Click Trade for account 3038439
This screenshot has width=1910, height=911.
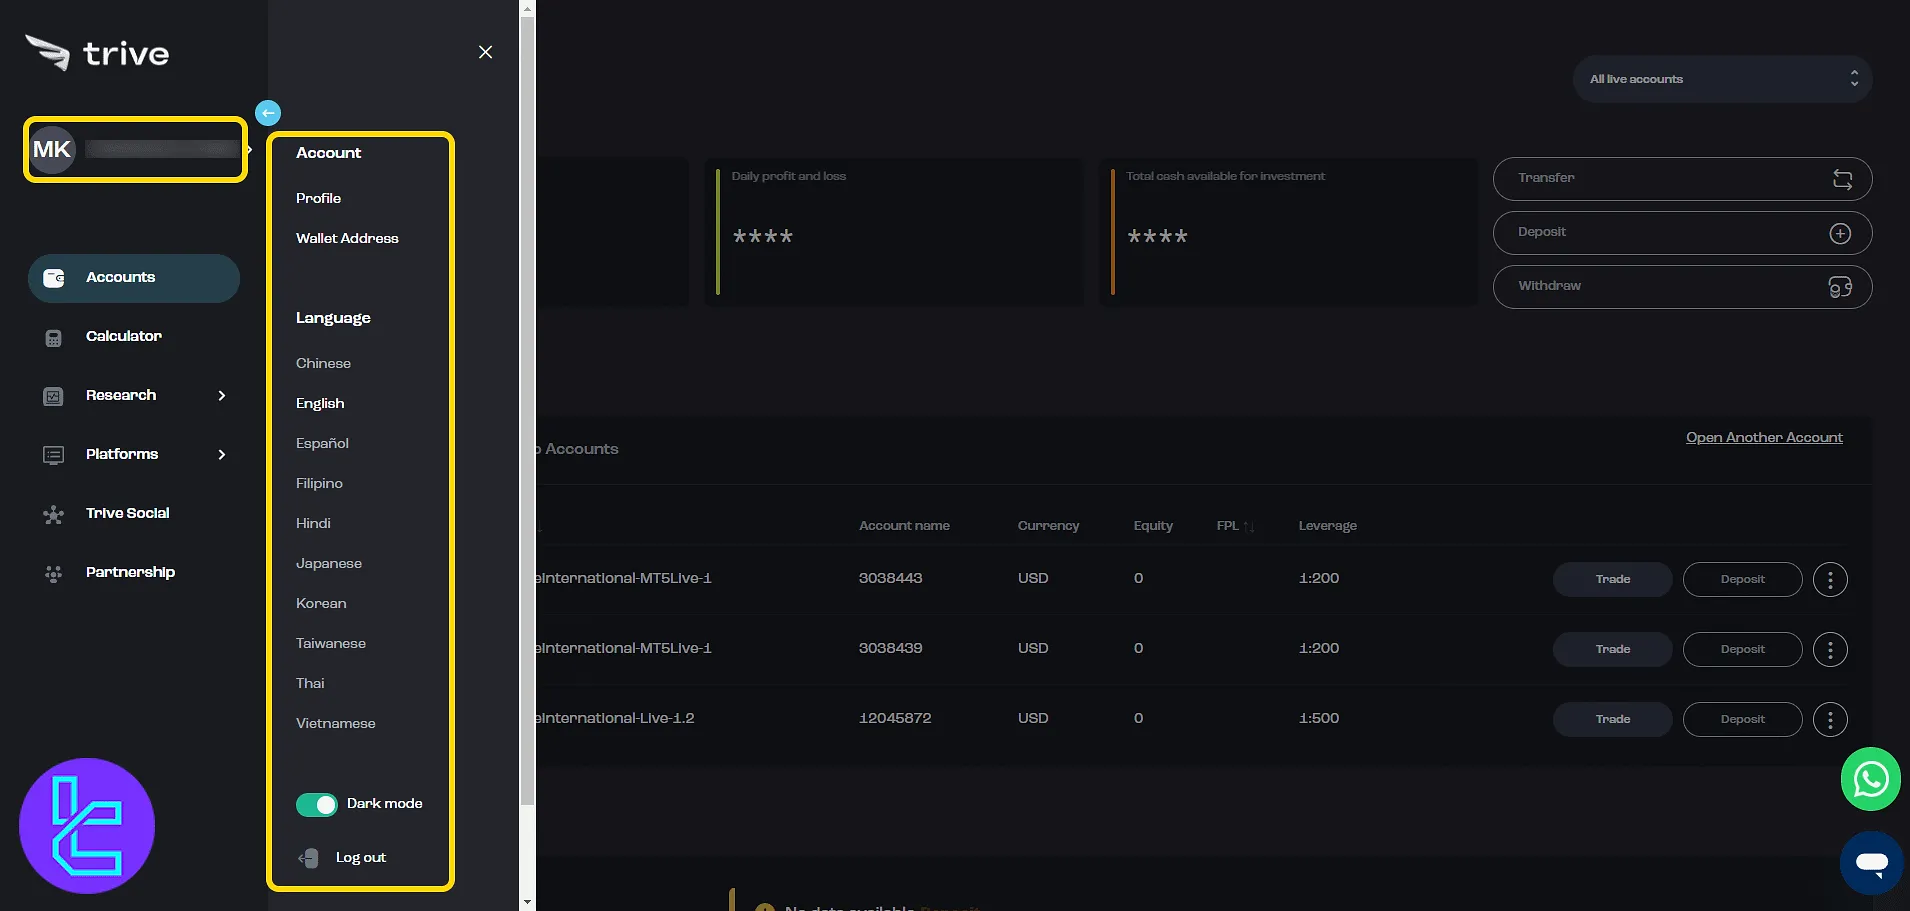point(1612,649)
